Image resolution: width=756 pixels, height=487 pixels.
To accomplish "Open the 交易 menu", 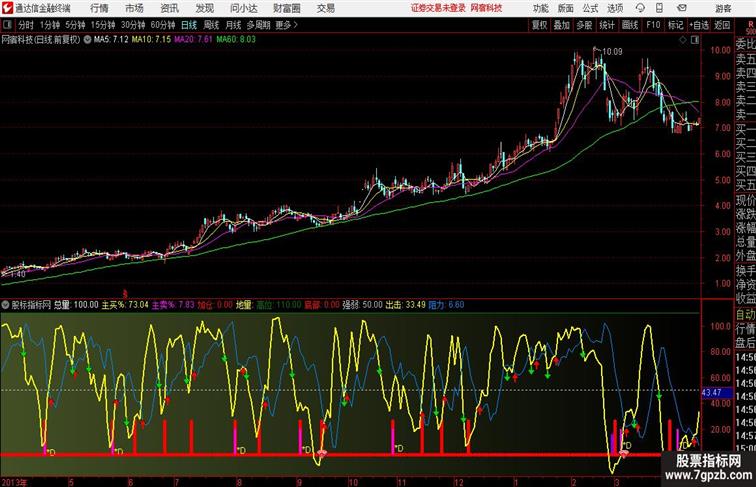I will [325, 8].
